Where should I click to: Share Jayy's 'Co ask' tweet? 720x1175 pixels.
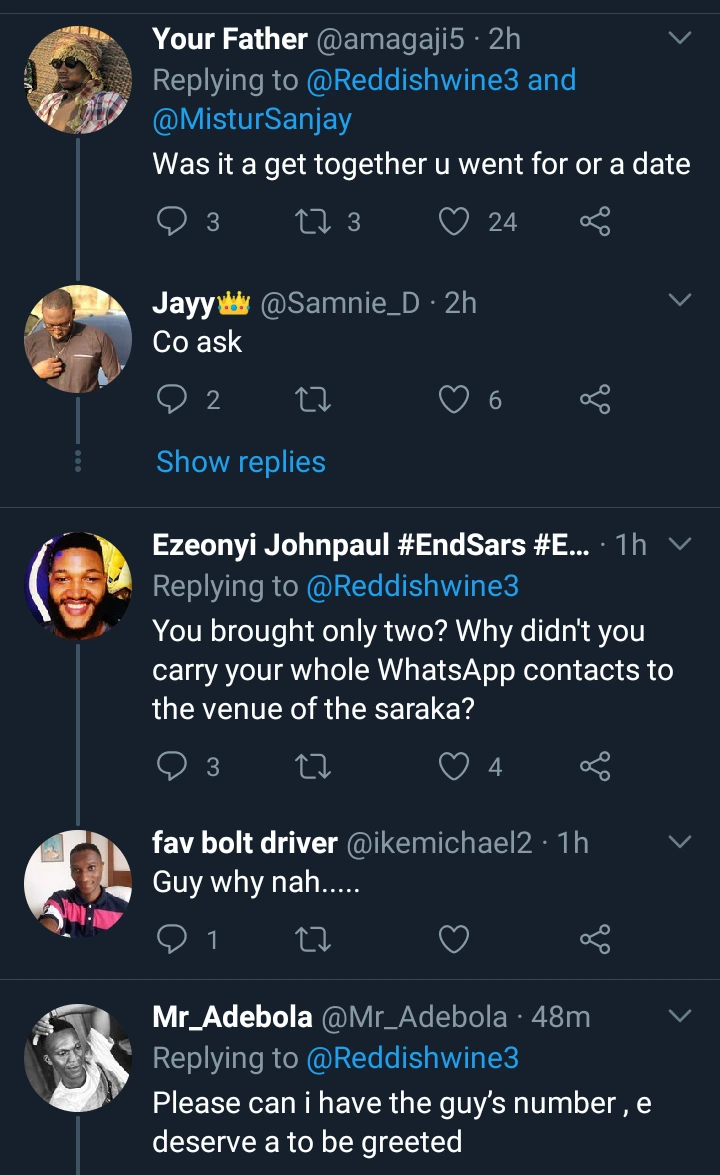tap(595, 401)
